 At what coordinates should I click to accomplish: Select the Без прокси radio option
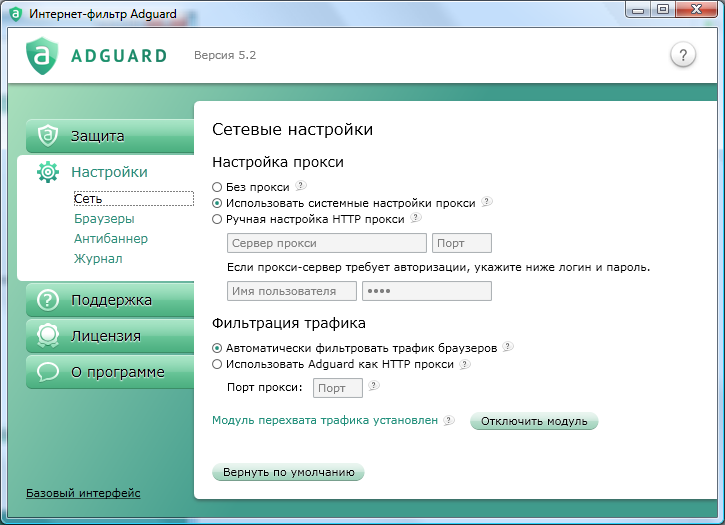pyautogui.click(x=217, y=187)
